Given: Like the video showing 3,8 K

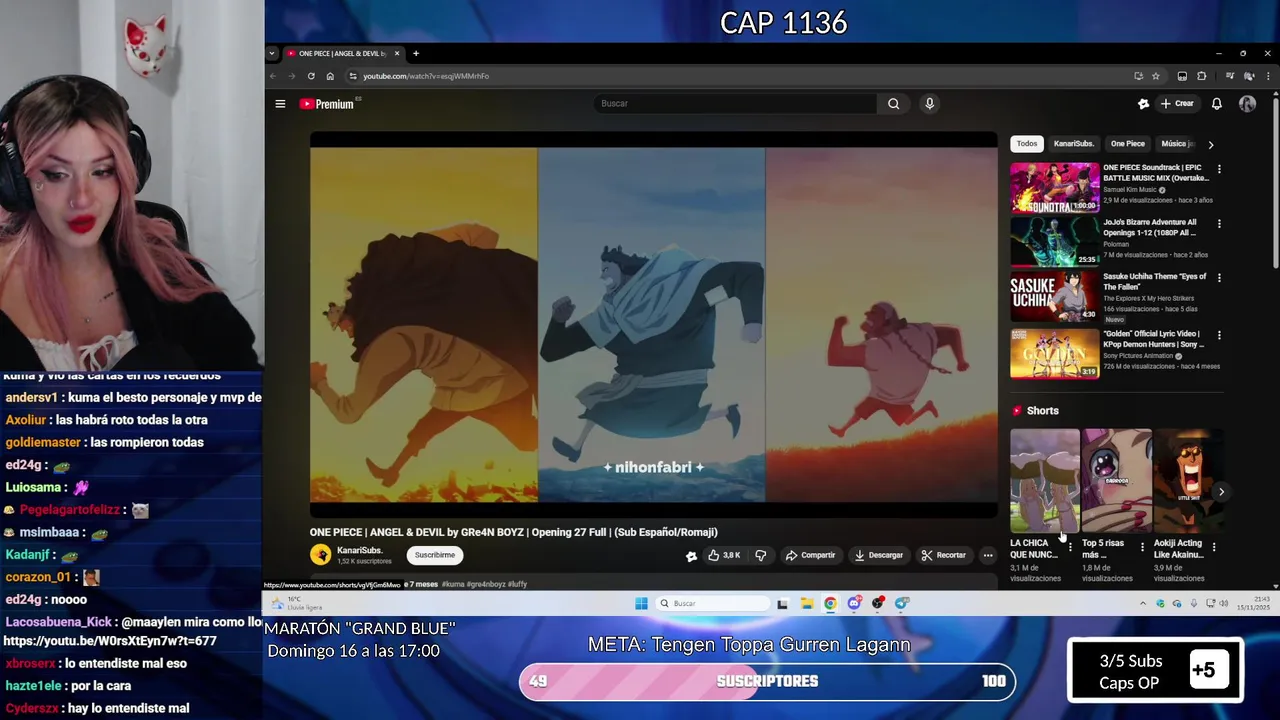Looking at the screenshot, I should pos(724,555).
